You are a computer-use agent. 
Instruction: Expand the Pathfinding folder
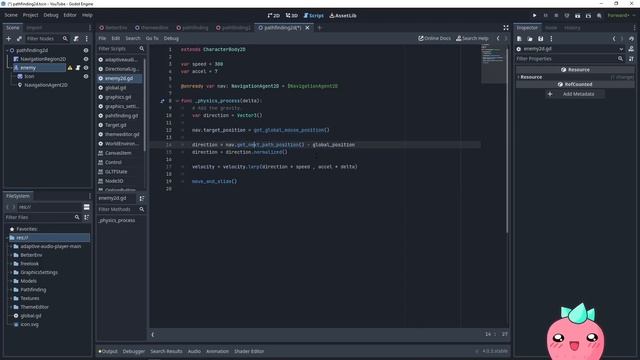(11, 290)
